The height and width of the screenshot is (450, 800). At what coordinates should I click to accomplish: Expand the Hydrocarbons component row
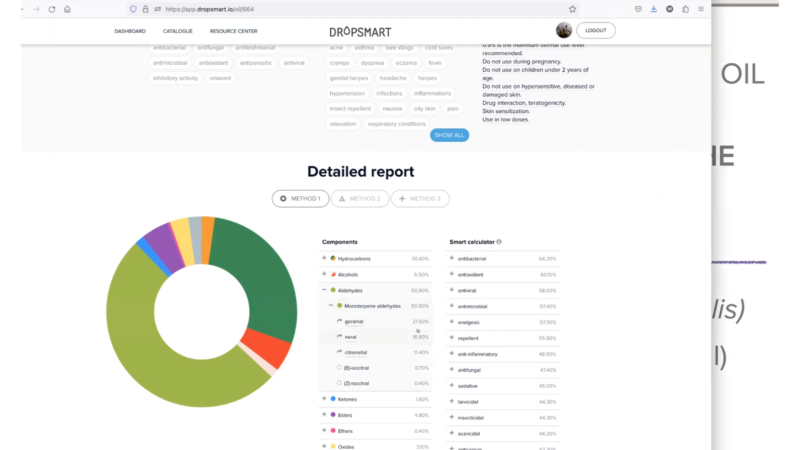[324, 258]
